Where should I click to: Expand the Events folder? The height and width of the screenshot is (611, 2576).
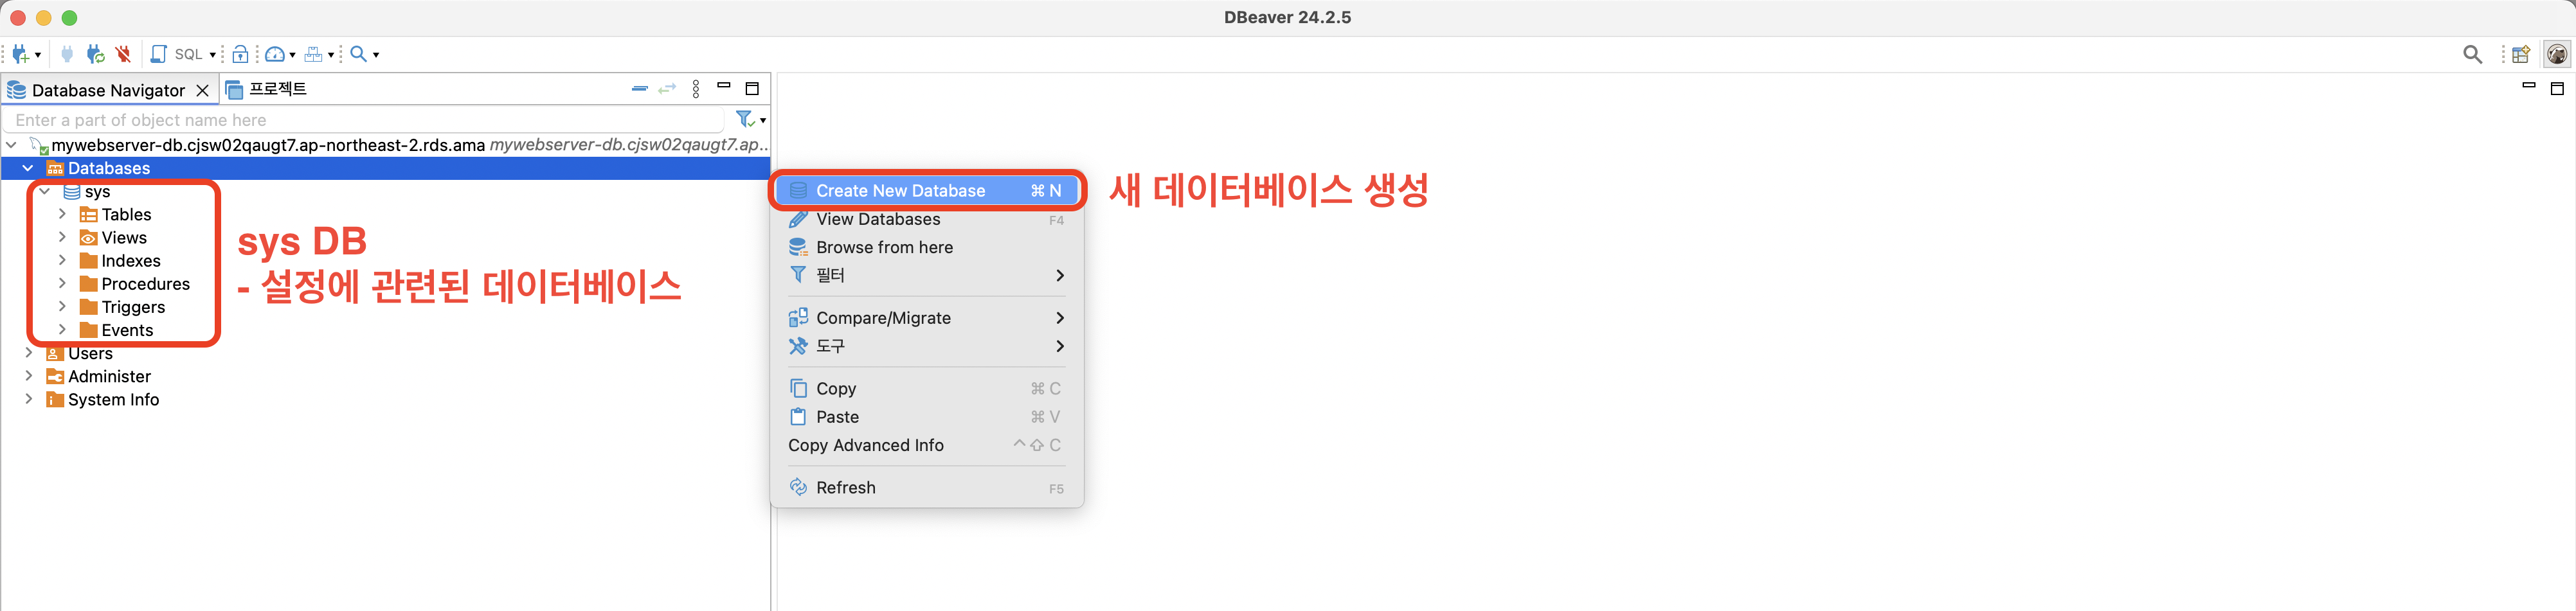point(62,329)
